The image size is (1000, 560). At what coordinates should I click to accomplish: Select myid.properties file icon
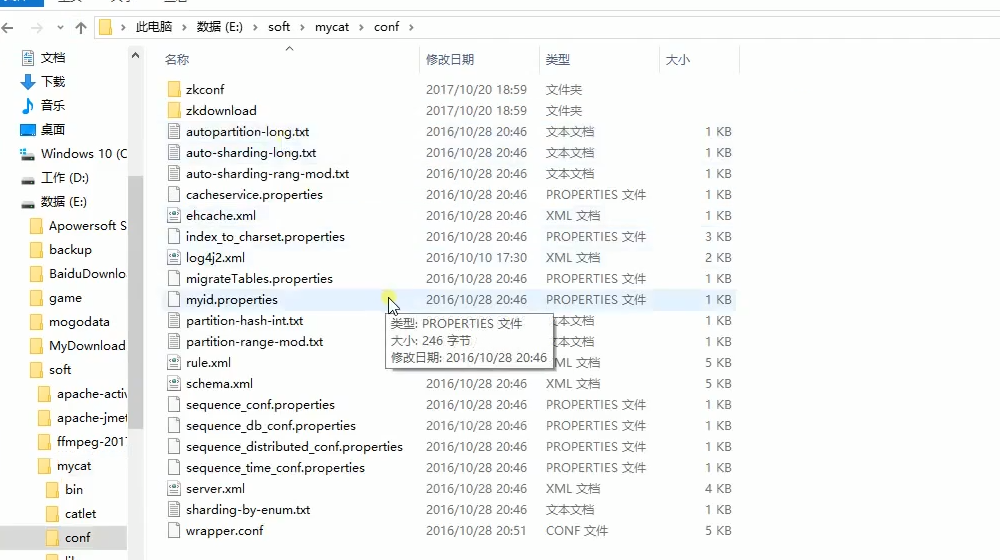[x=174, y=300]
